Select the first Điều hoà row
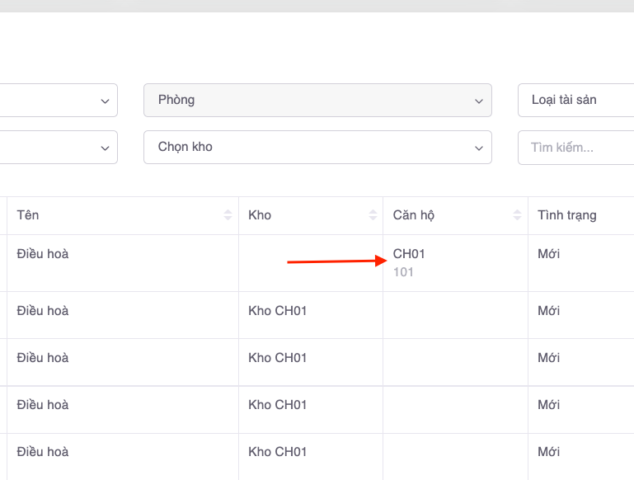The width and height of the screenshot is (634, 480). 43,254
